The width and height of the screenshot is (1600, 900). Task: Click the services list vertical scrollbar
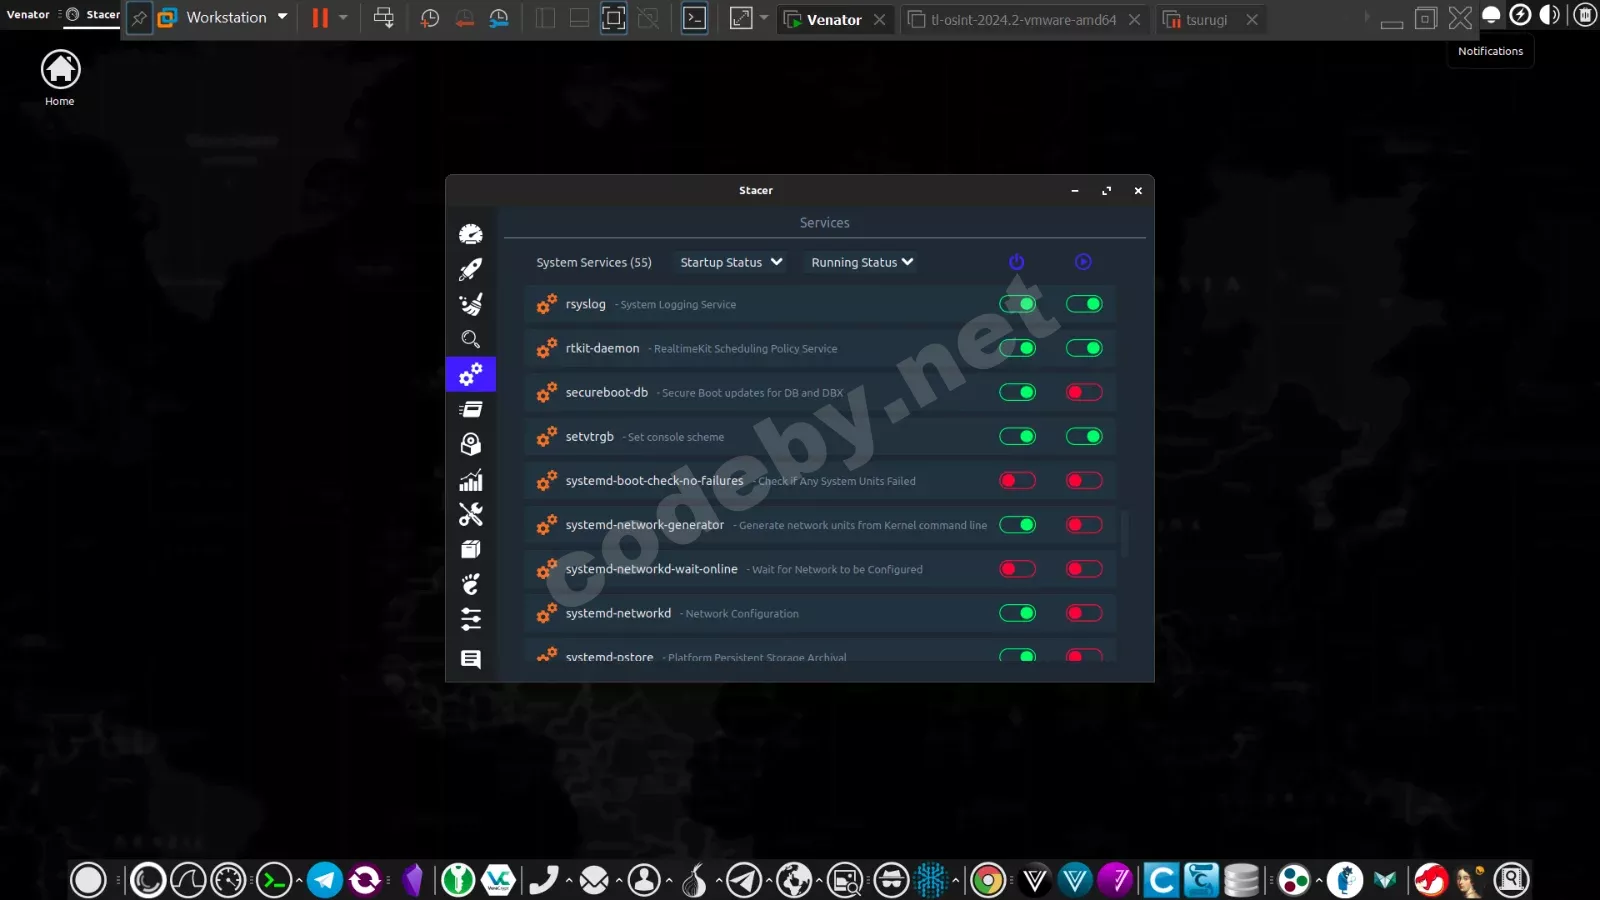1124,535
